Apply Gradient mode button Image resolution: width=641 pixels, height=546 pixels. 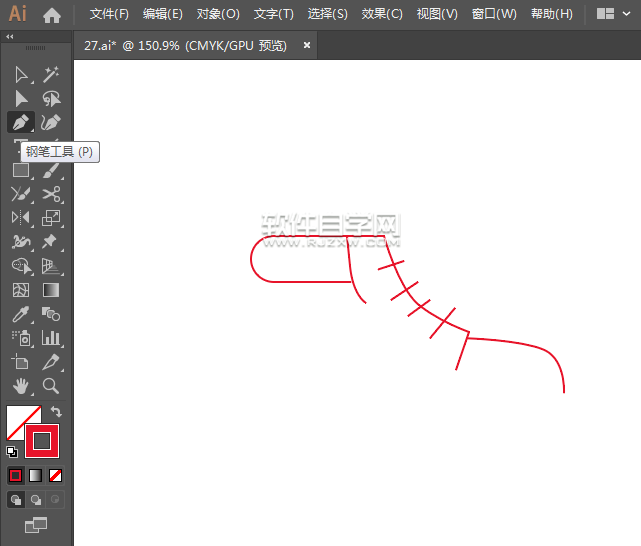point(36,476)
